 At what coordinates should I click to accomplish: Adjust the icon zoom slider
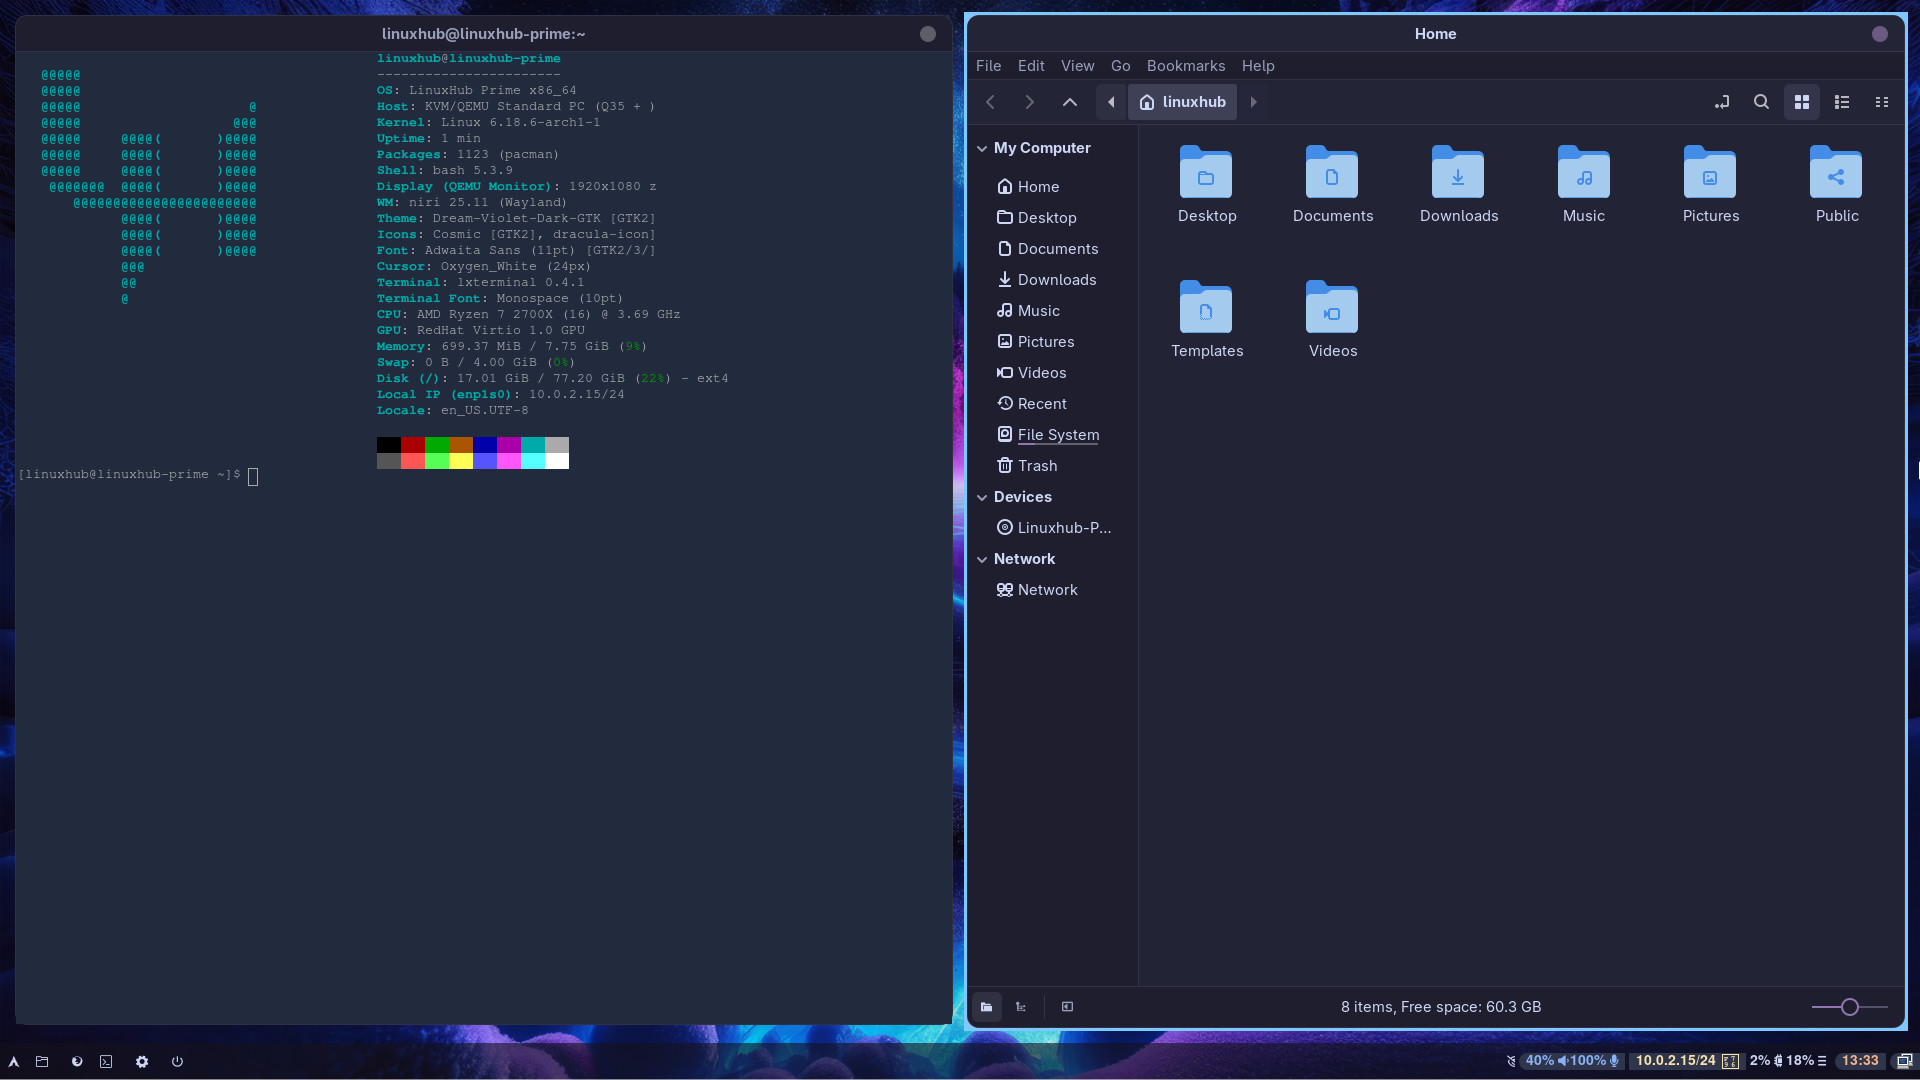pos(1849,1007)
